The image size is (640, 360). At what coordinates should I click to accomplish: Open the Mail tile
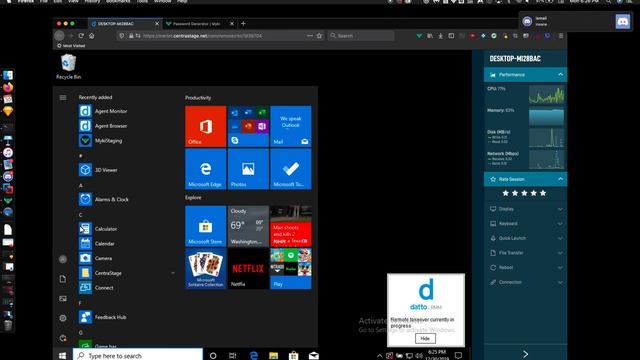291,126
